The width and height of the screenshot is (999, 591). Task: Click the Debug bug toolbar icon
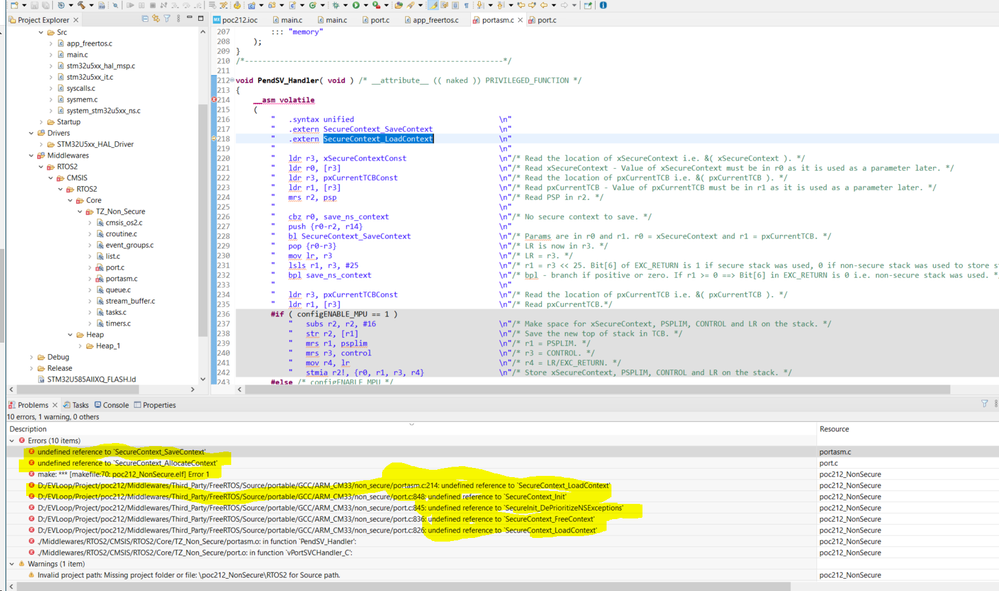335,5
